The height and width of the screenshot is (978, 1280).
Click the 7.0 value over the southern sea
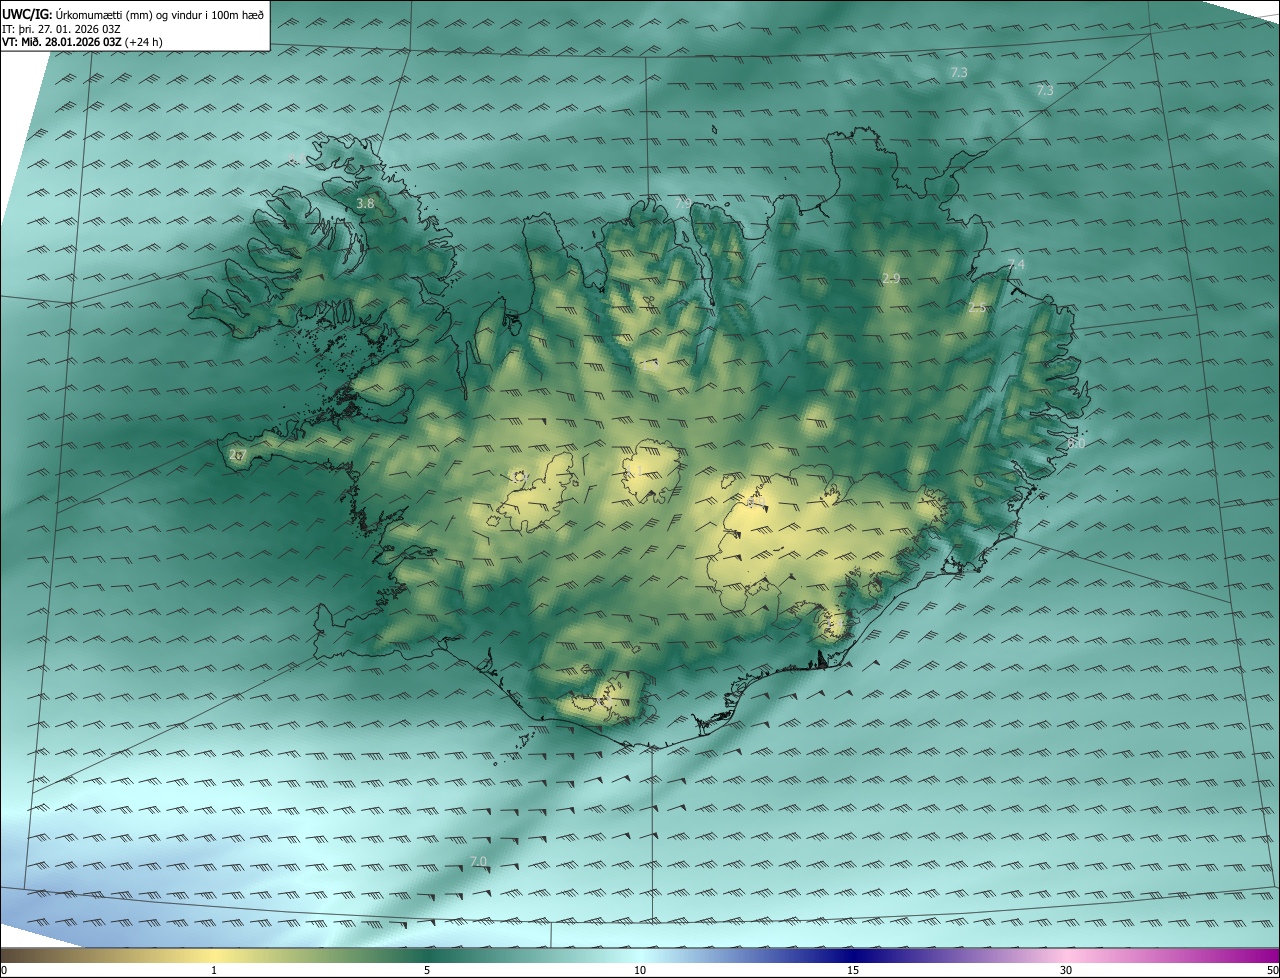click(477, 862)
